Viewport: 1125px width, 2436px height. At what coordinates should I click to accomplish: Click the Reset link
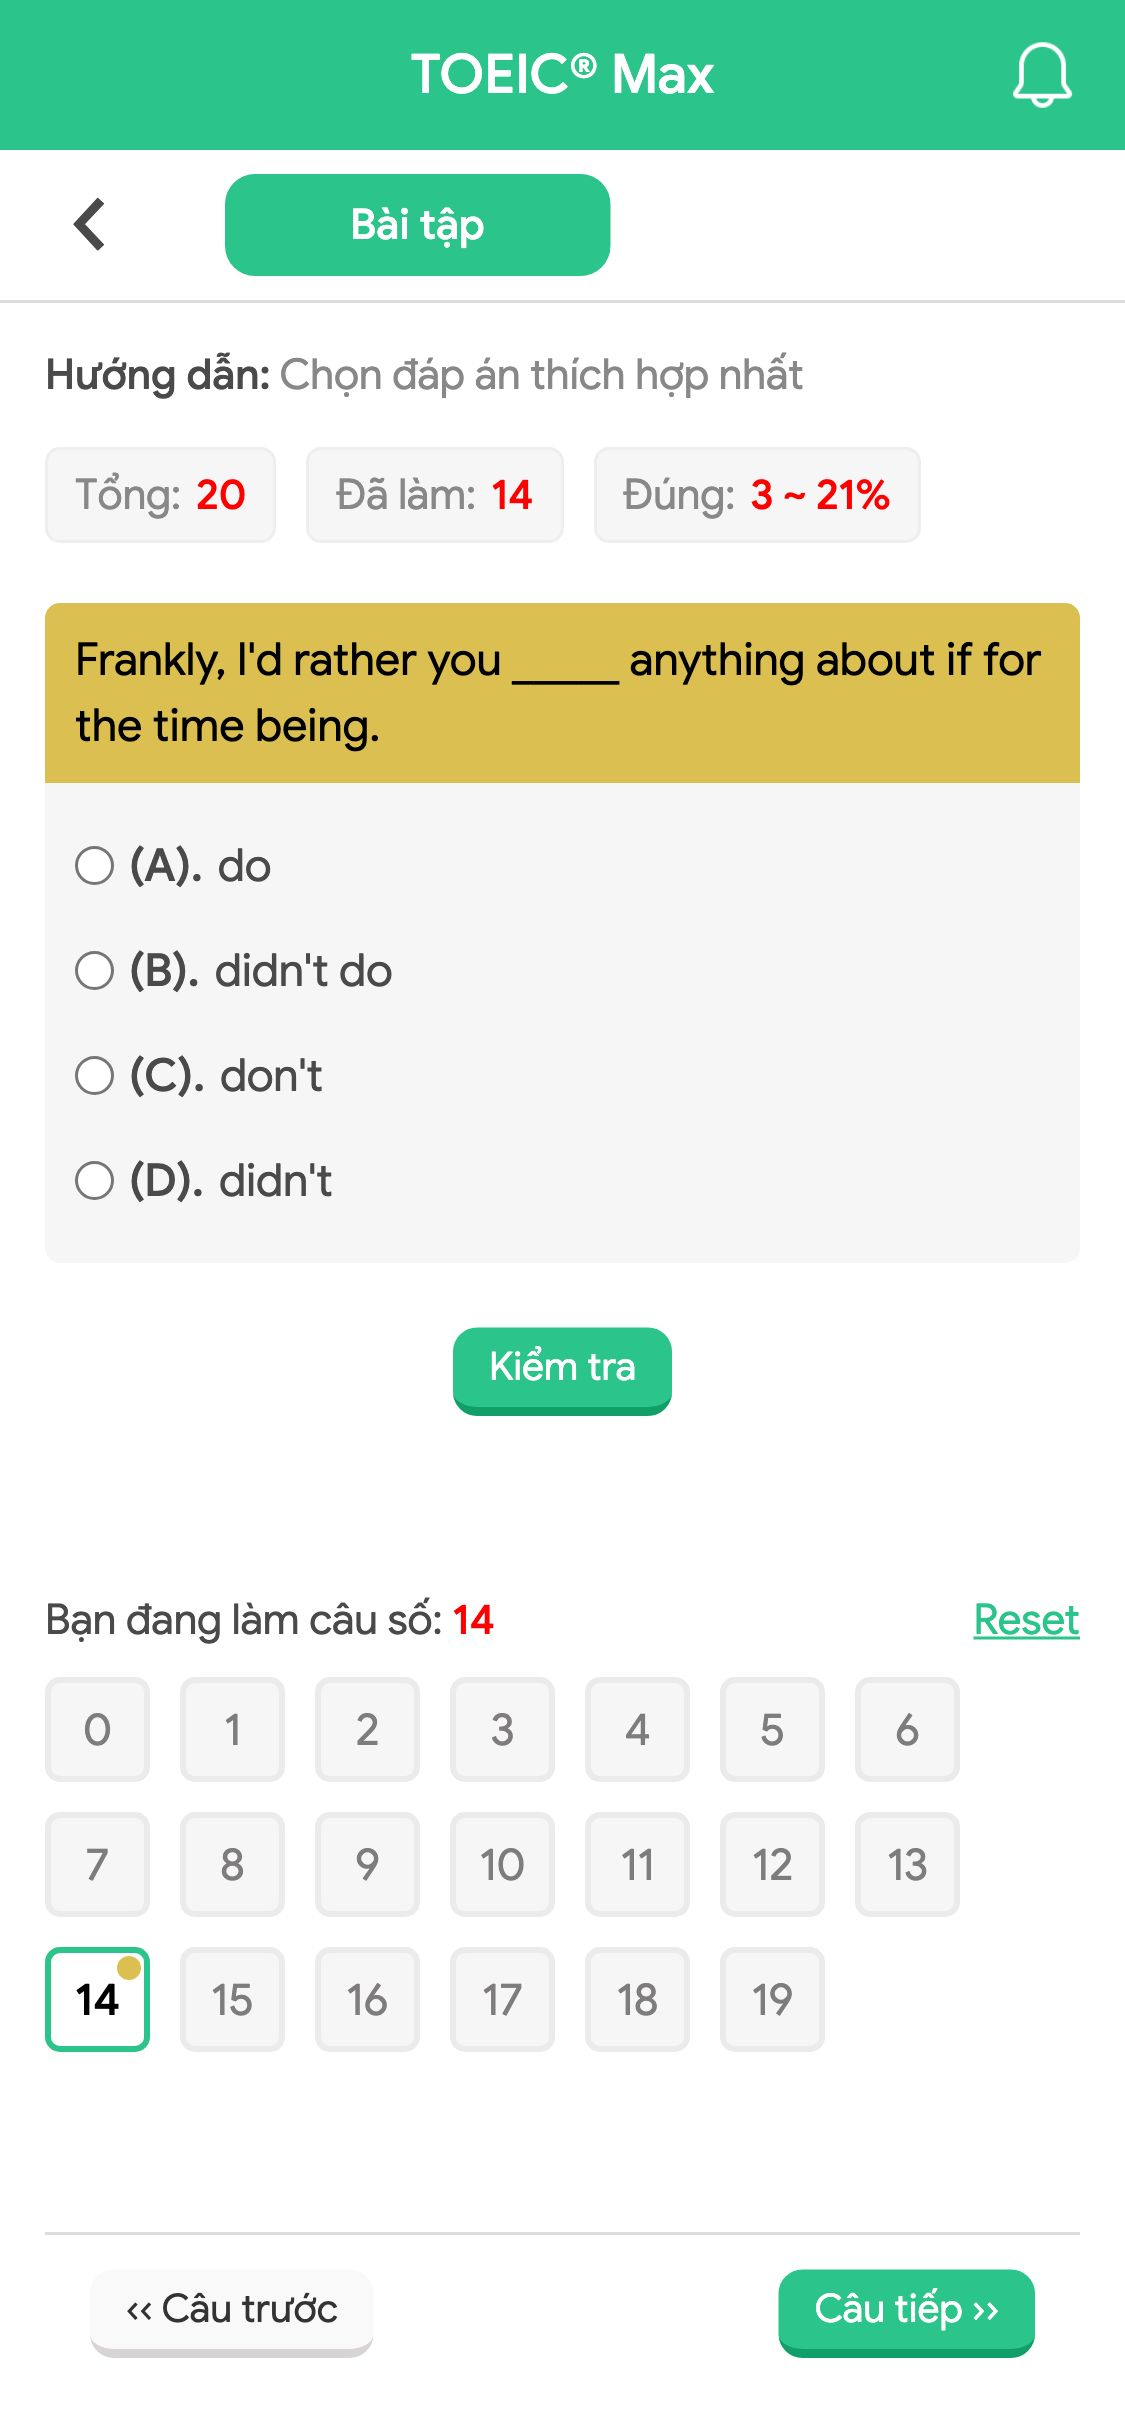(x=1026, y=1620)
